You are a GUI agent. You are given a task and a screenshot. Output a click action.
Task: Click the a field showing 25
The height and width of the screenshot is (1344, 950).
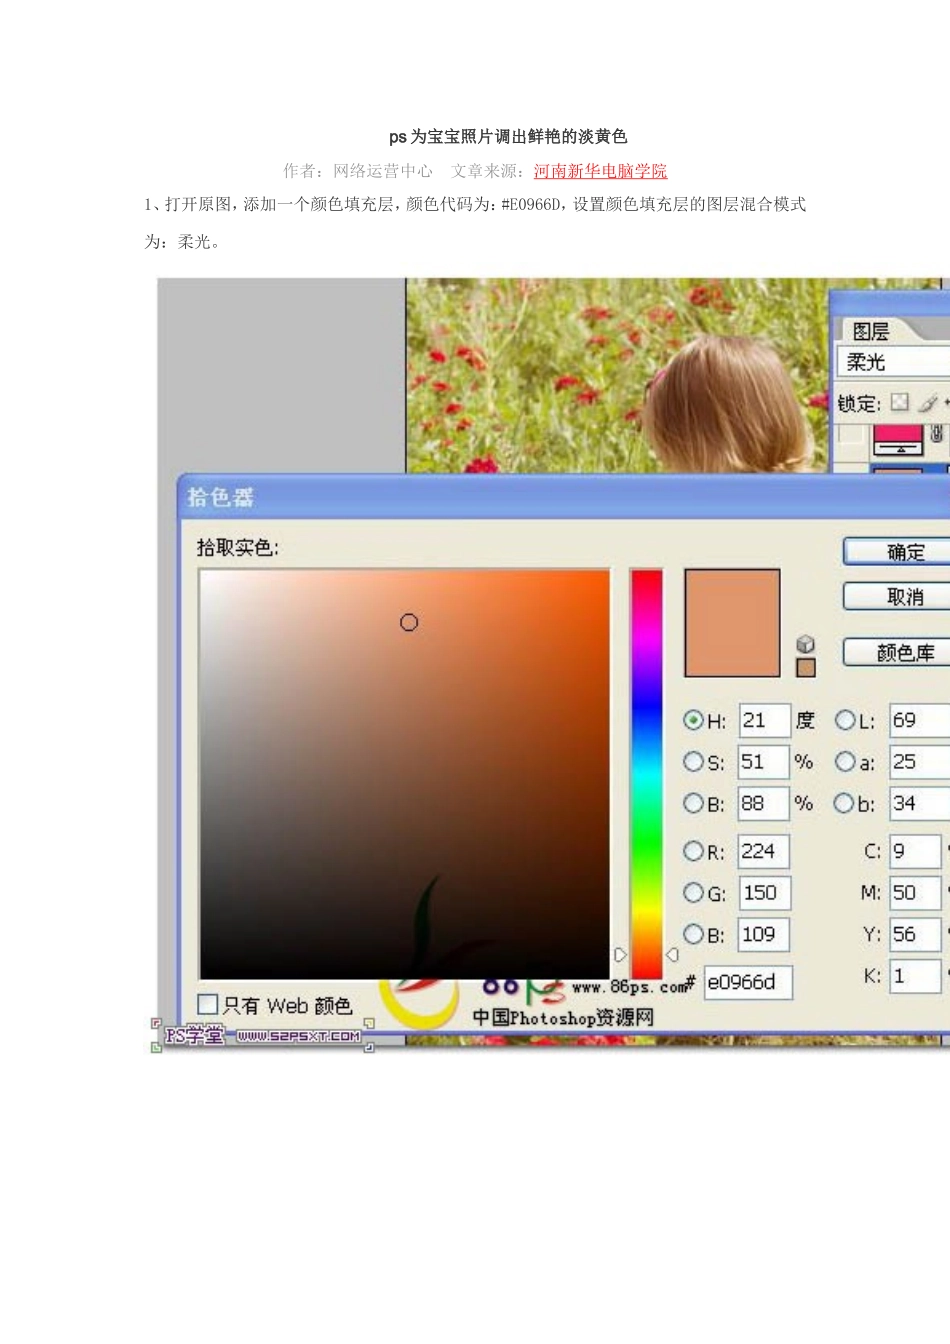point(920,762)
